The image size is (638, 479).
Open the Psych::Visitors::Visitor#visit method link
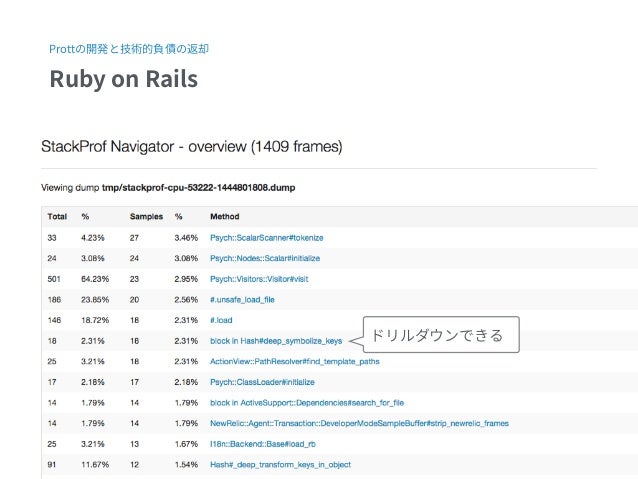point(259,279)
